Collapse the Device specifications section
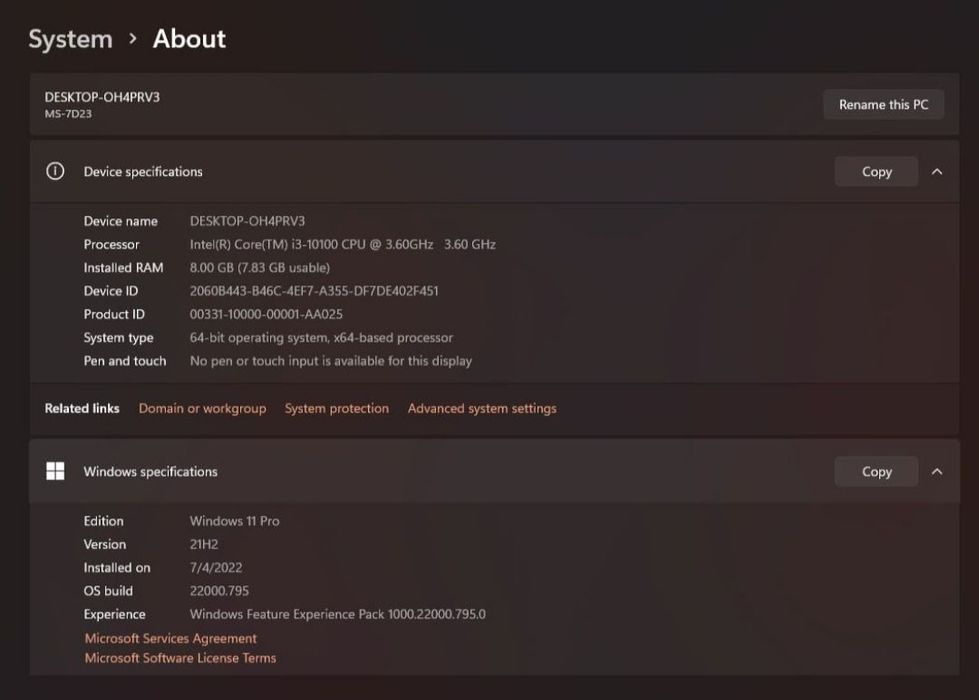Viewport: 979px width, 700px height. (x=937, y=172)
